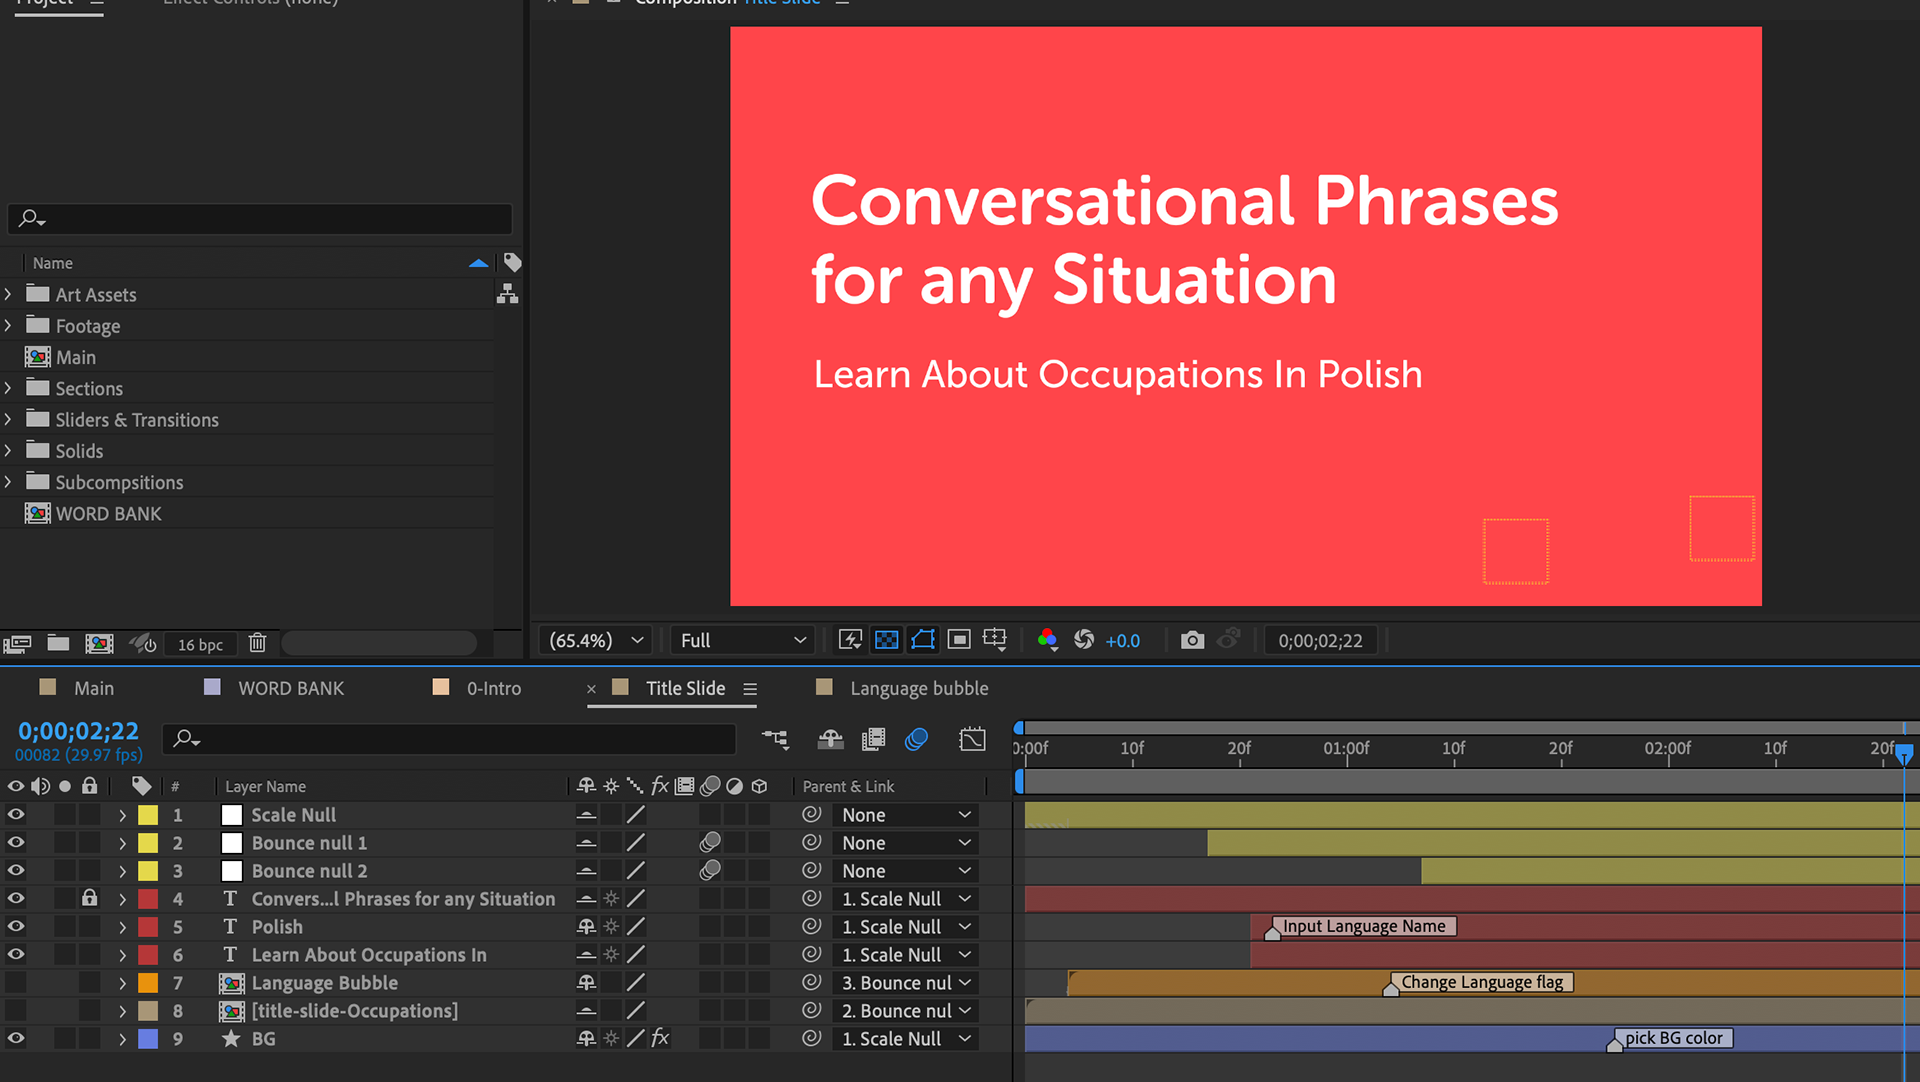1920x1082 pixels.
Task: Delete selected item with trash icon
Action: click(257, 643)
